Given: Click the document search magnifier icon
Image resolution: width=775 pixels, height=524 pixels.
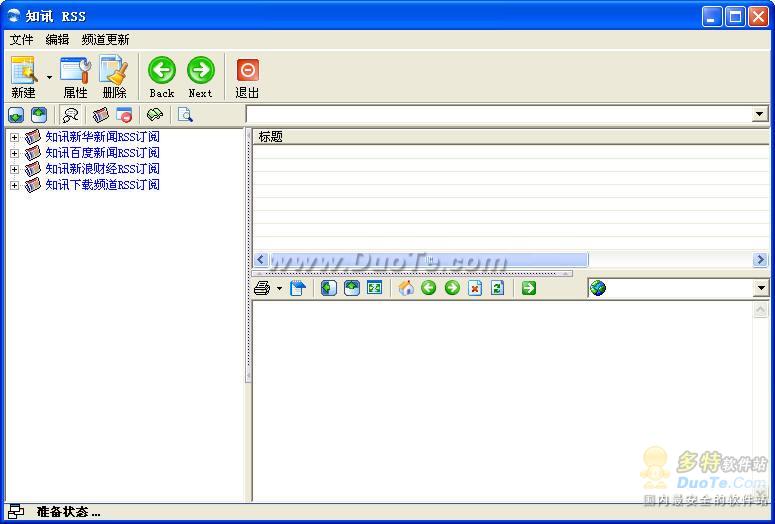Looking at the screenshot, I should point(185,115).
